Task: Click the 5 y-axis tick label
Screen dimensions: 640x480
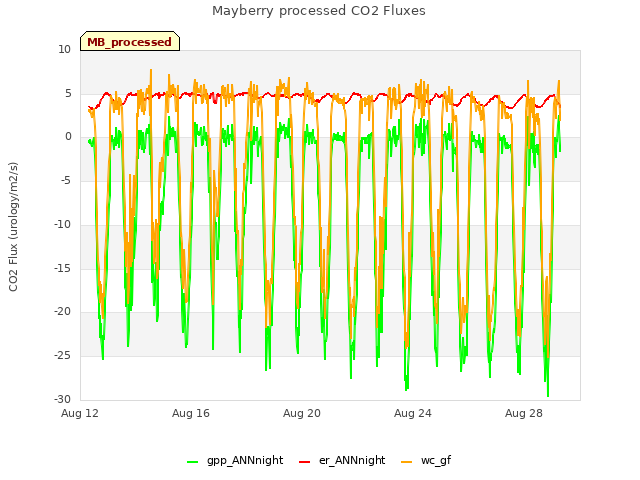Action: pos(68,93)
